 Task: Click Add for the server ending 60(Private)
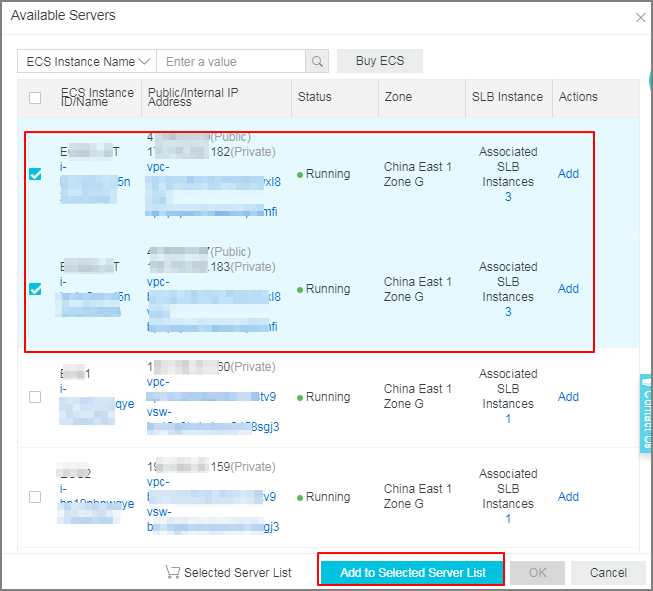click(x=568, y=396)
